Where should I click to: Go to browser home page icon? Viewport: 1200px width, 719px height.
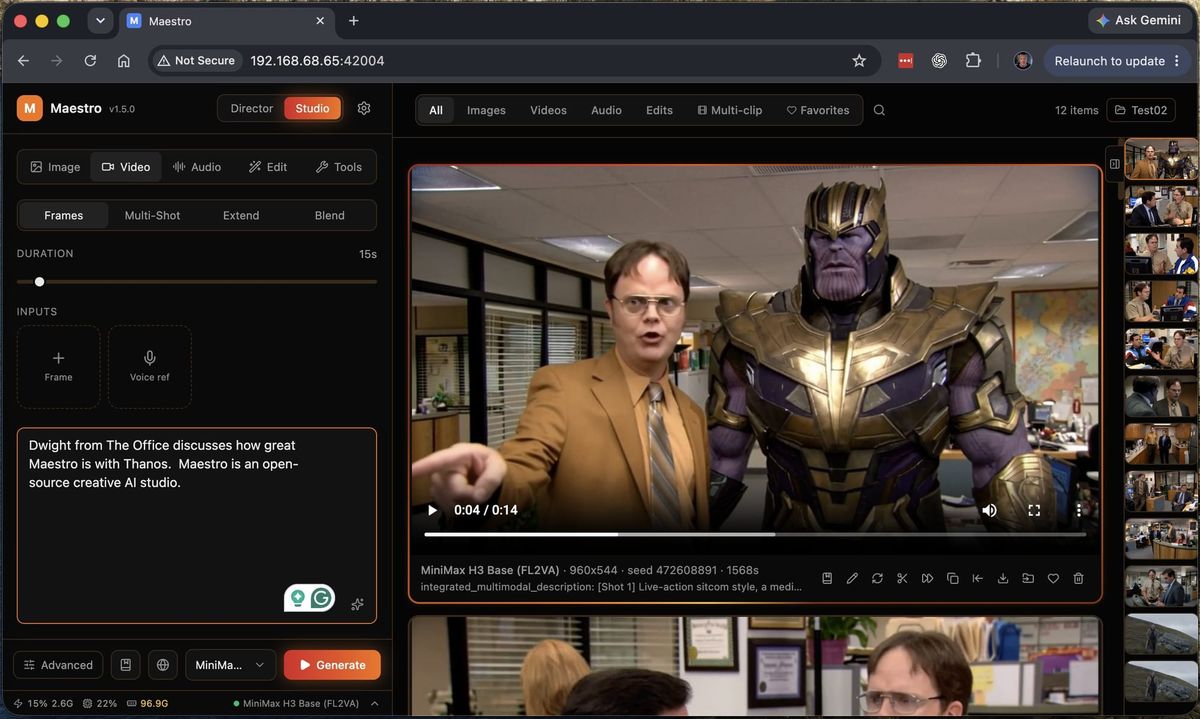[x=124, y=60]
